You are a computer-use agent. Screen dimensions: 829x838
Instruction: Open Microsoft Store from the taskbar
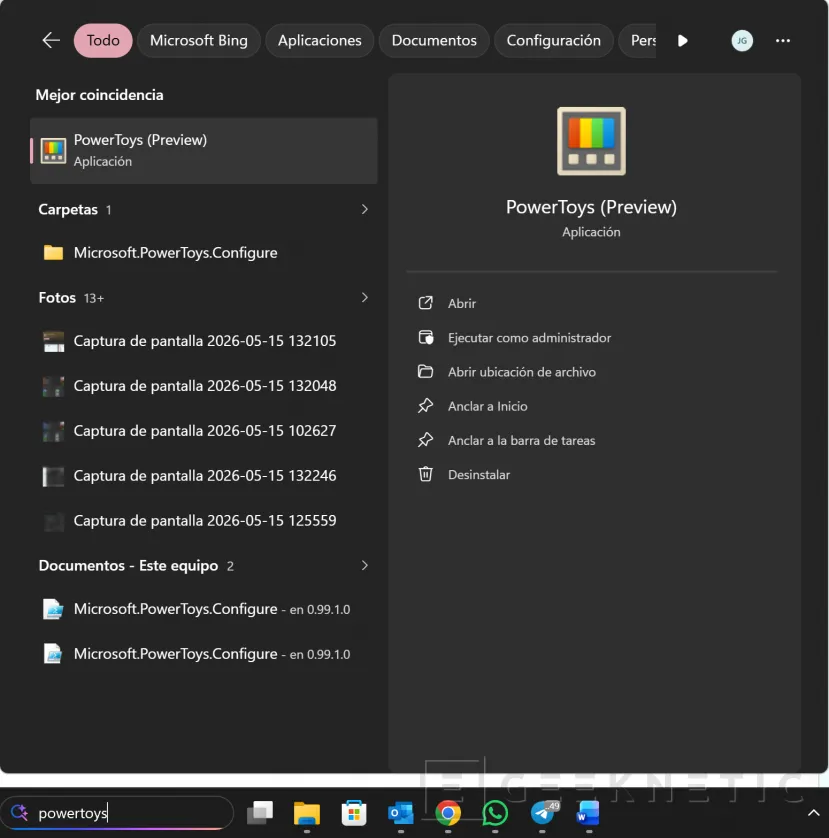tap(354, 813)
